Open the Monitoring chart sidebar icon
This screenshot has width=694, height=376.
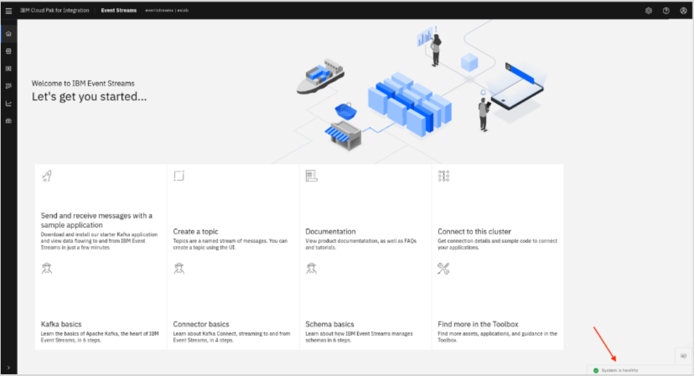pyautogui.click(x=8, y=104)
